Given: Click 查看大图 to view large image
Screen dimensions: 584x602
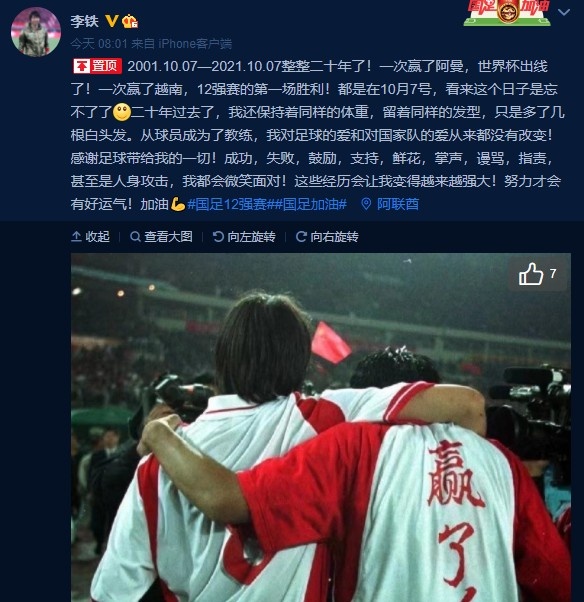Looking at the screenshot, I should click(161, 236).
